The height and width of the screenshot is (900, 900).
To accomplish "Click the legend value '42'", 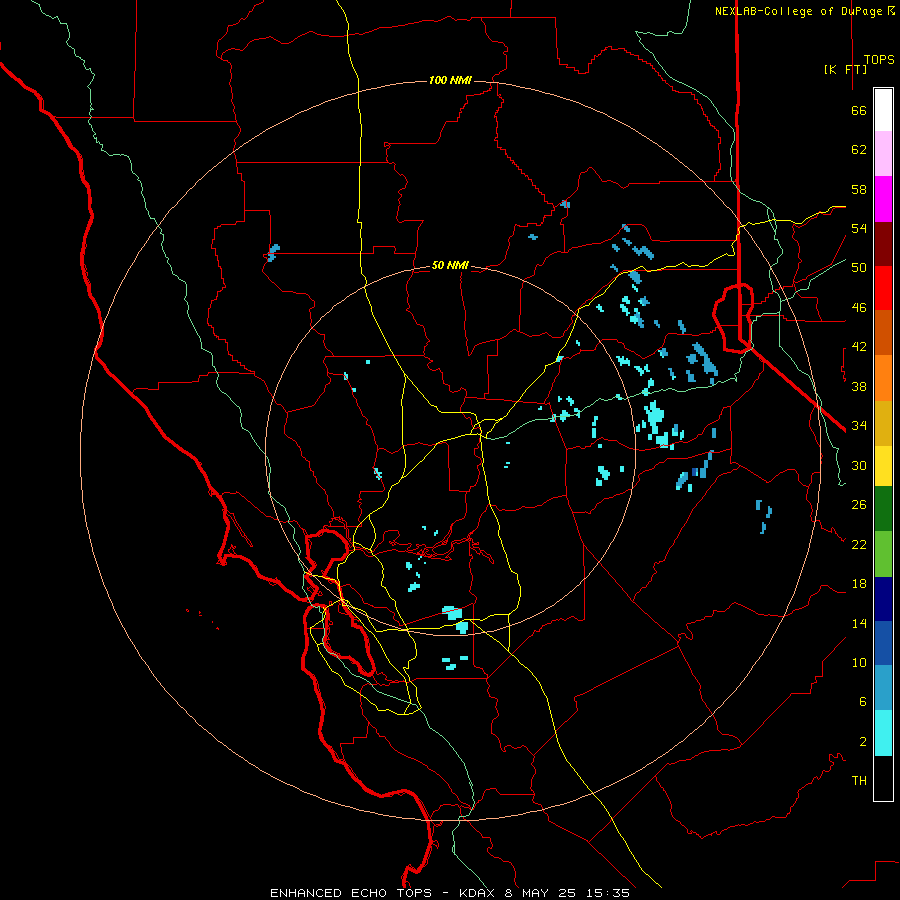I will 859,346.
